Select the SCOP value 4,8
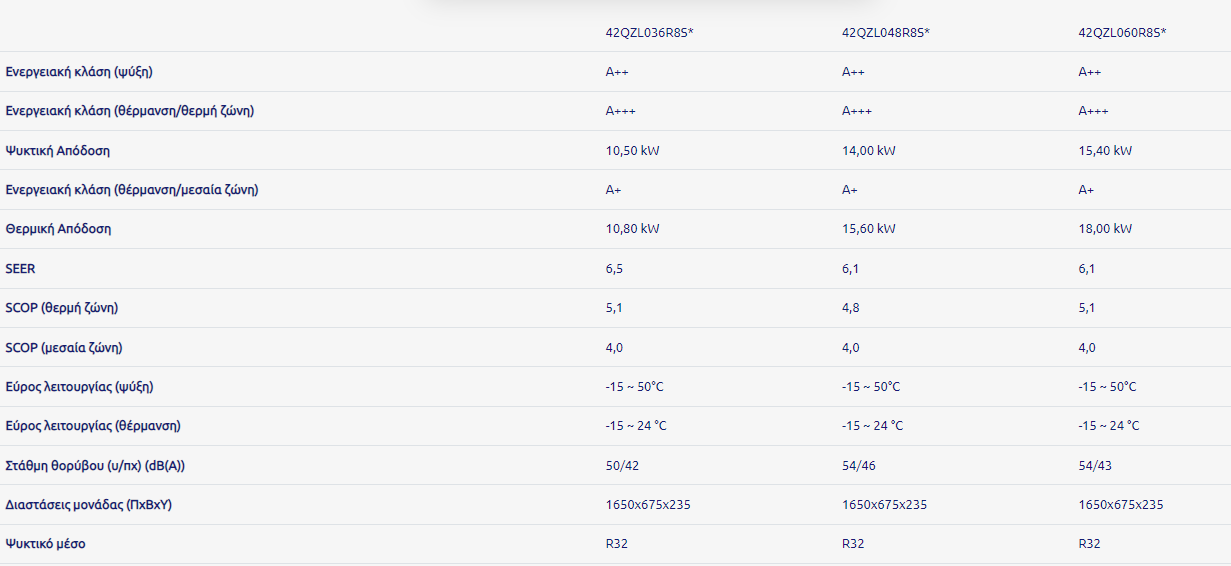 coord(850,308)
